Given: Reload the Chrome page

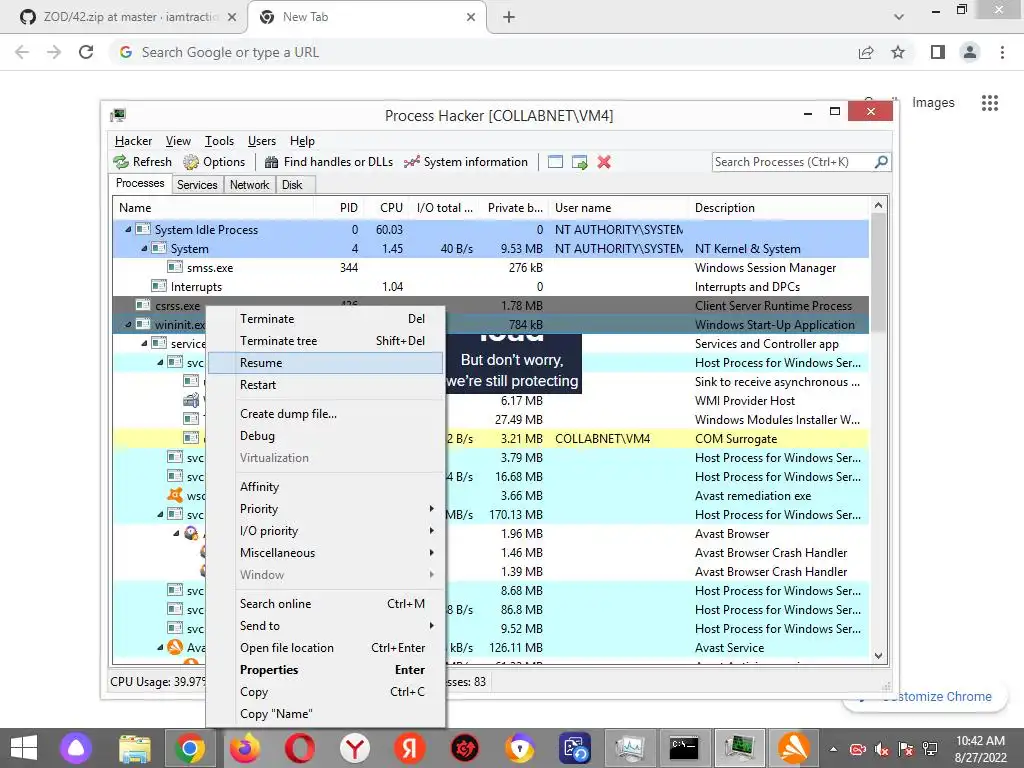Looking at the screenshot, I should 86,52.
